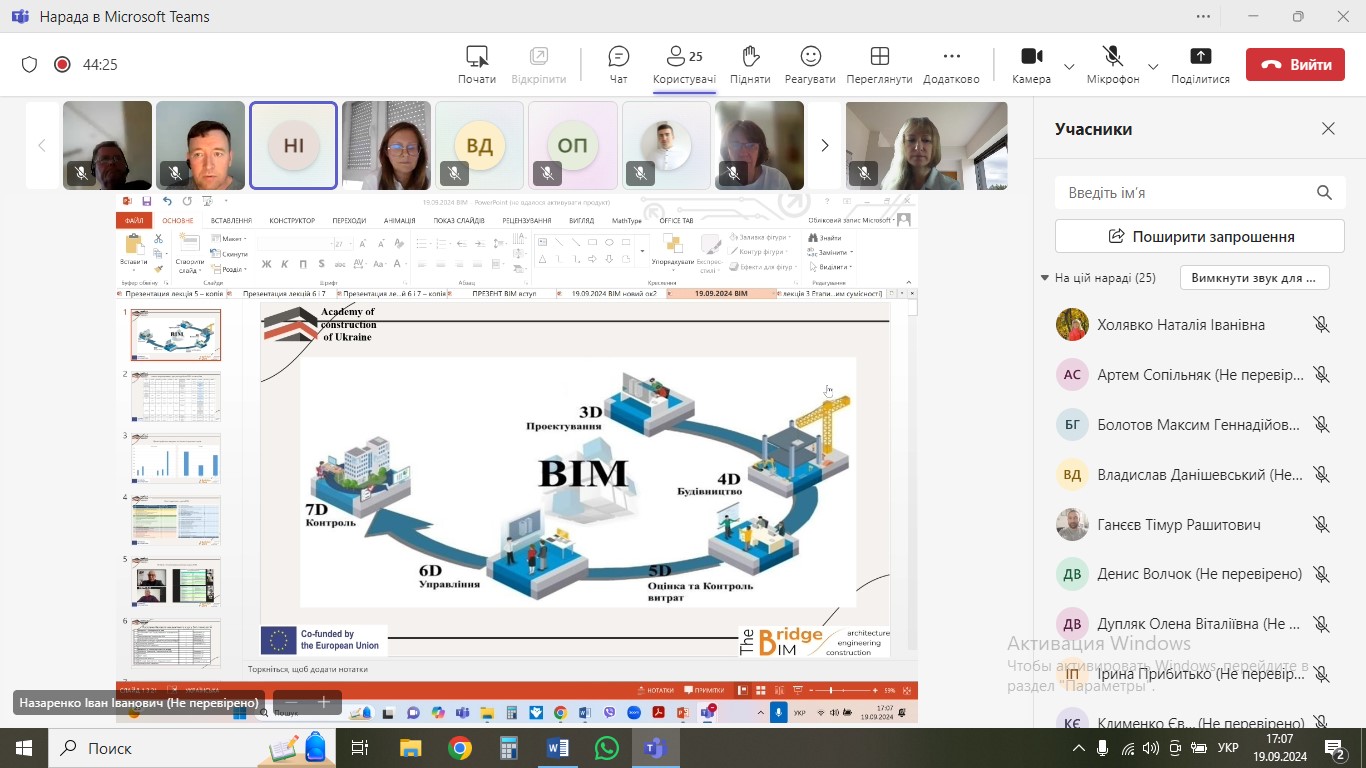Expand camera options dropdown arrow
This screenshot has height=768, width=1366.
[1069, 67]
